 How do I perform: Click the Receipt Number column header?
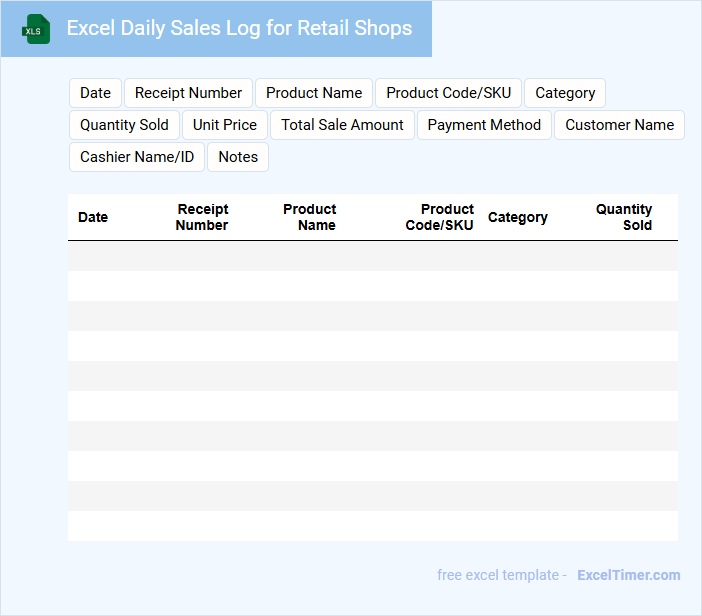tap(202, 217)
